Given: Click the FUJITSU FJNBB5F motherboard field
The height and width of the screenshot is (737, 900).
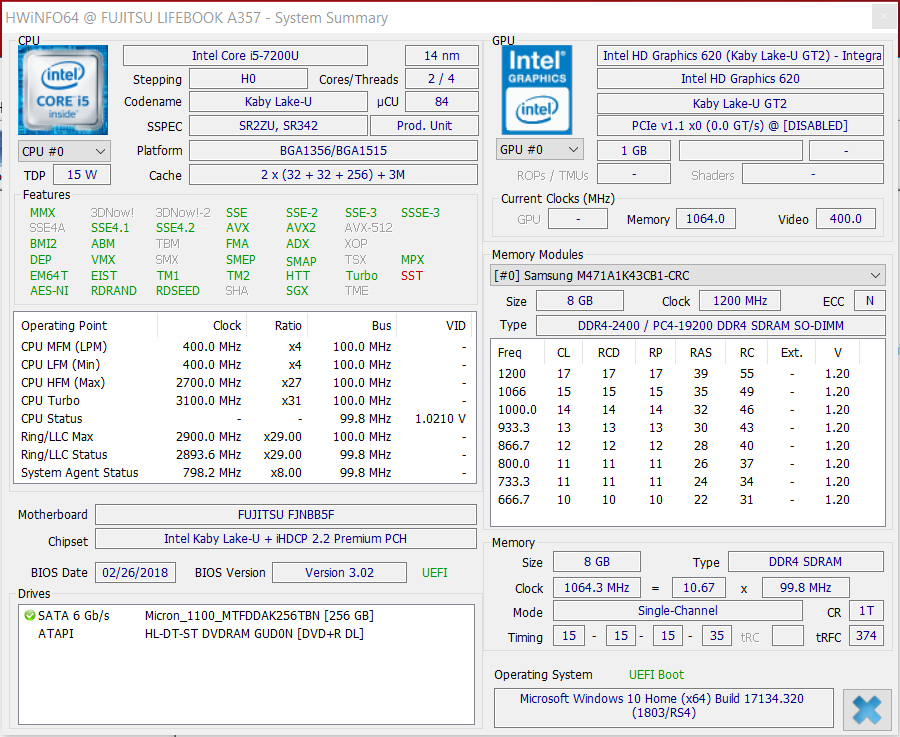Looking at the screenshot, I should [x=286, y=515].
